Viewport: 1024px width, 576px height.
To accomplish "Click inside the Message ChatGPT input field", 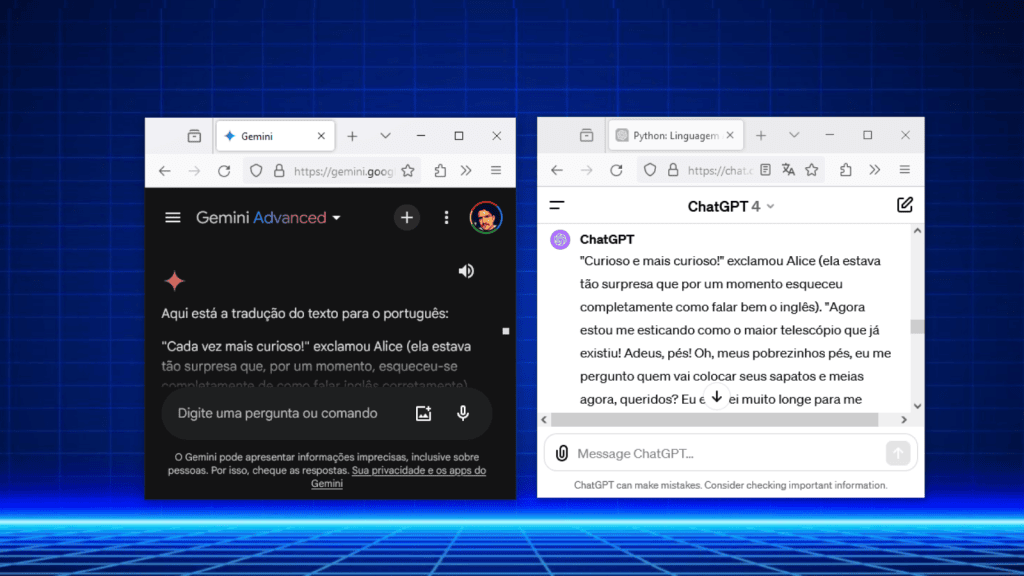I will point(700,452).
